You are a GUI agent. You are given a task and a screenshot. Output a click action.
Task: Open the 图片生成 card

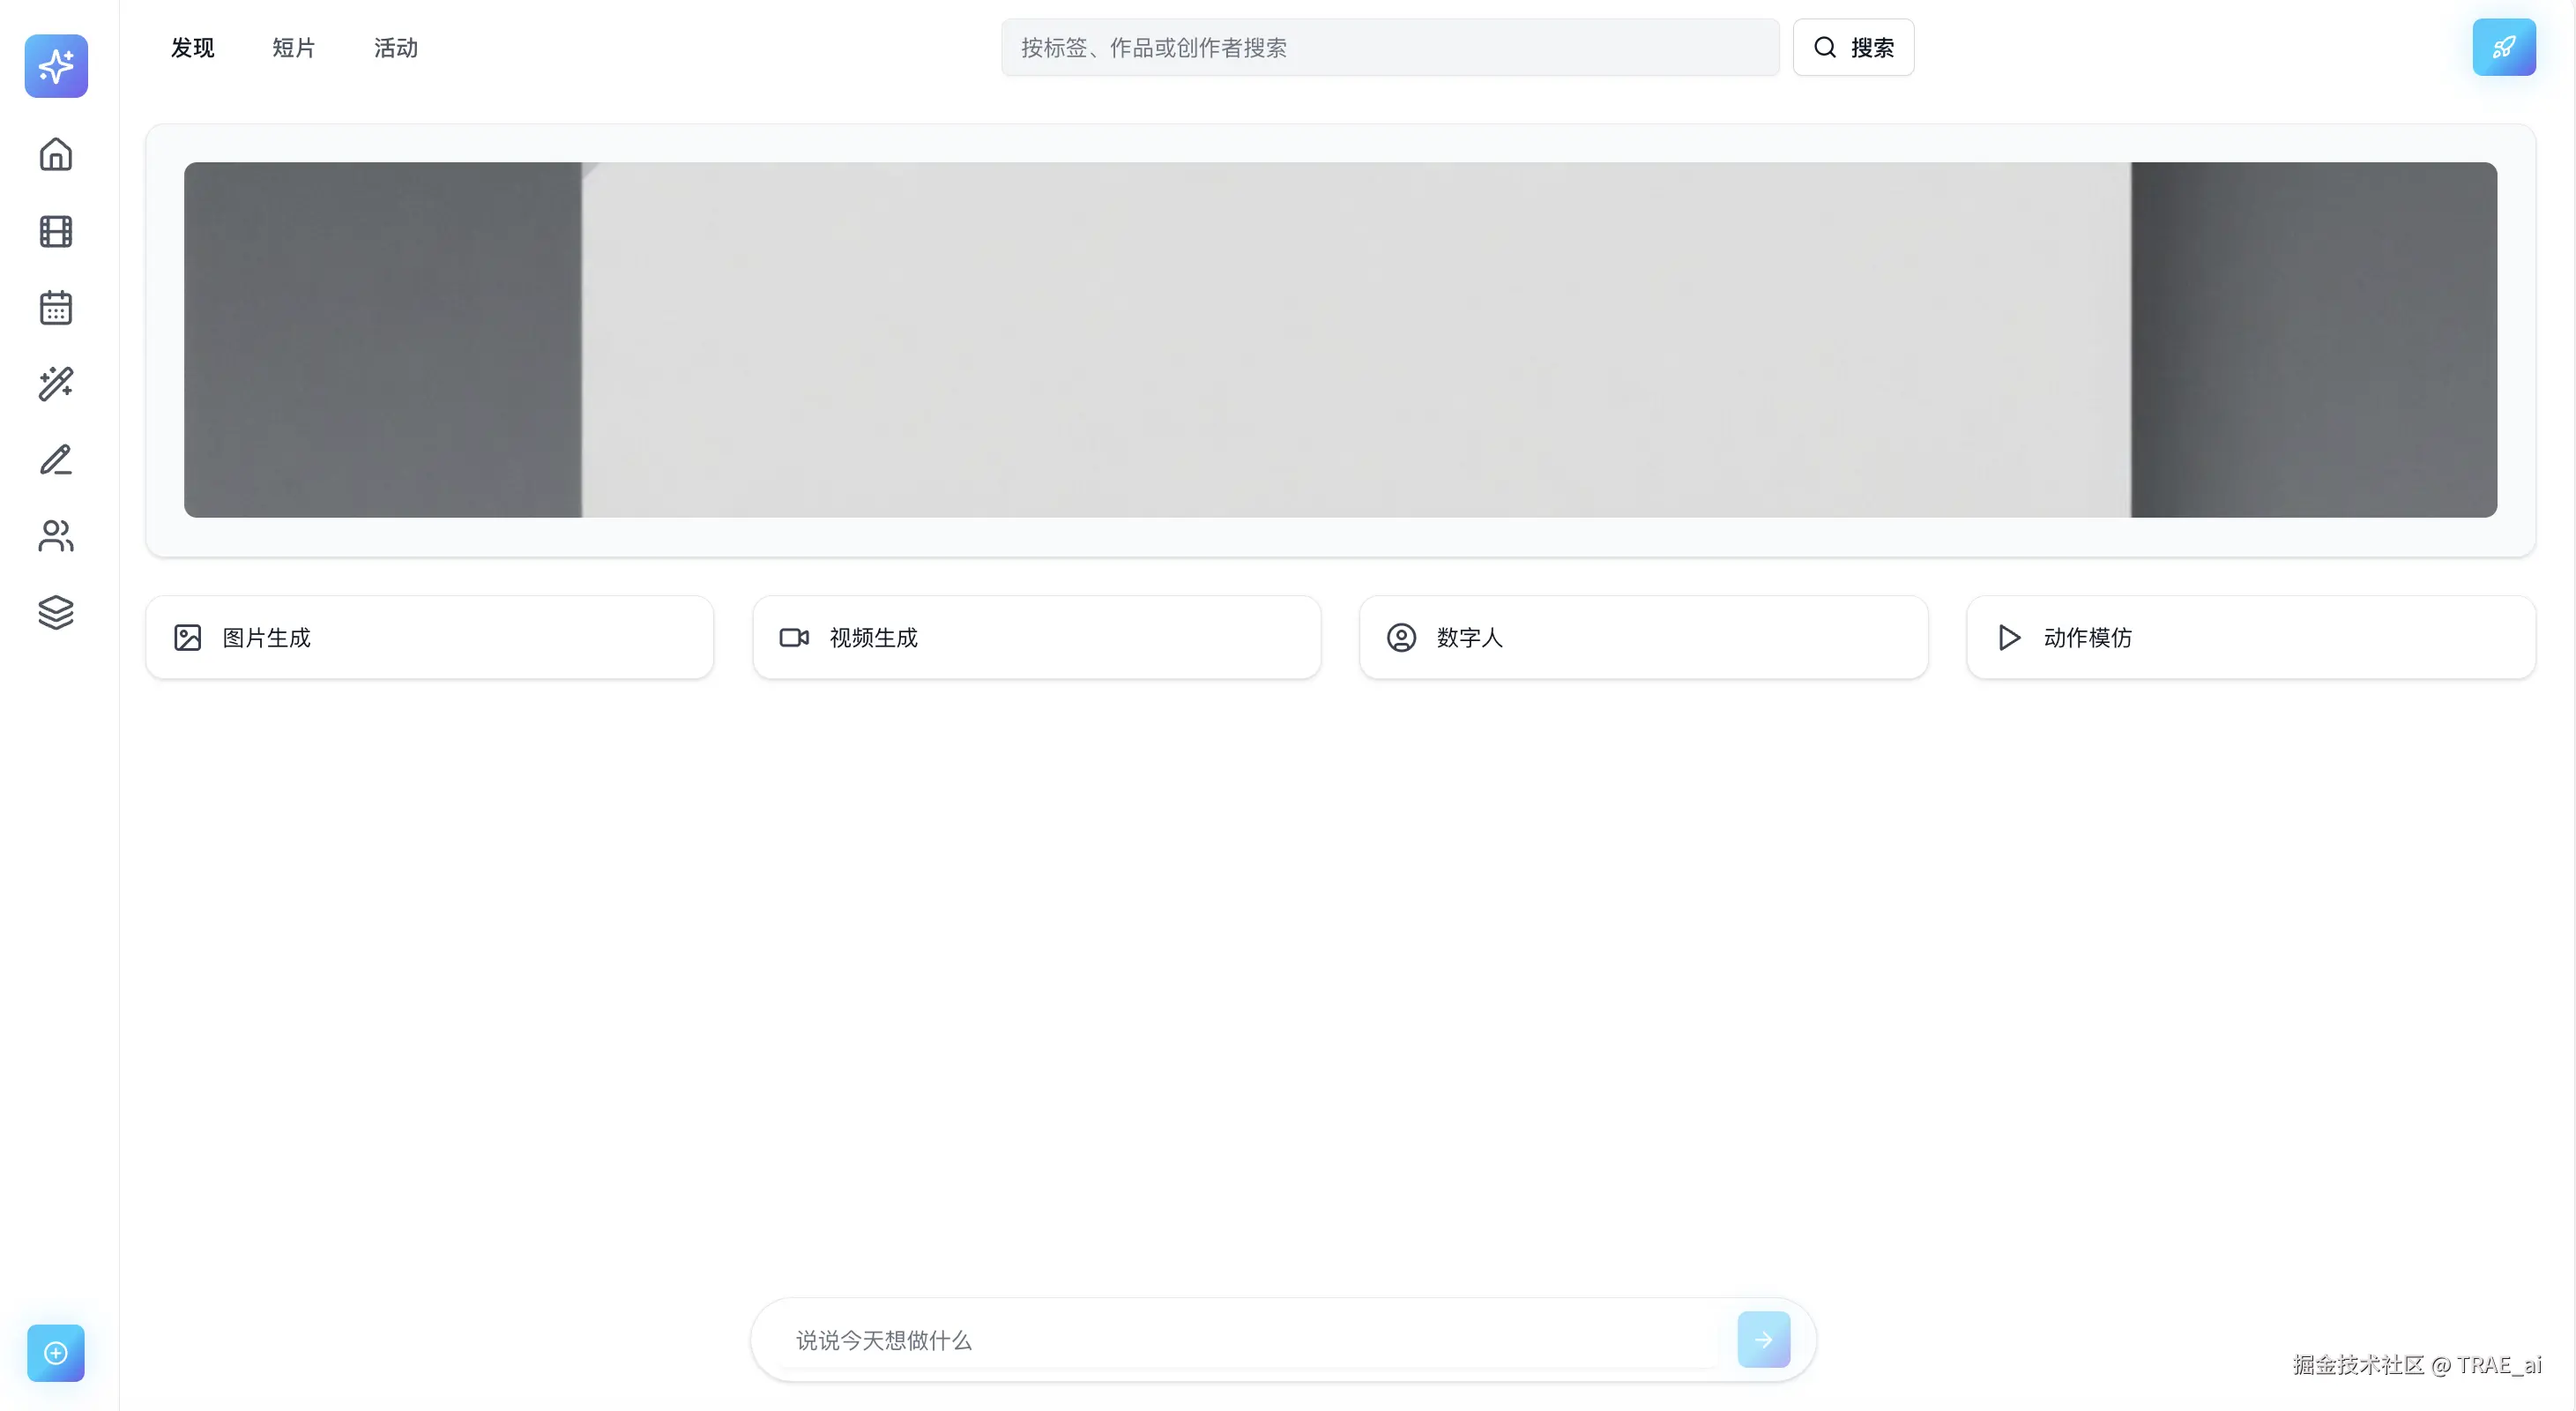(x=430, y=637)
